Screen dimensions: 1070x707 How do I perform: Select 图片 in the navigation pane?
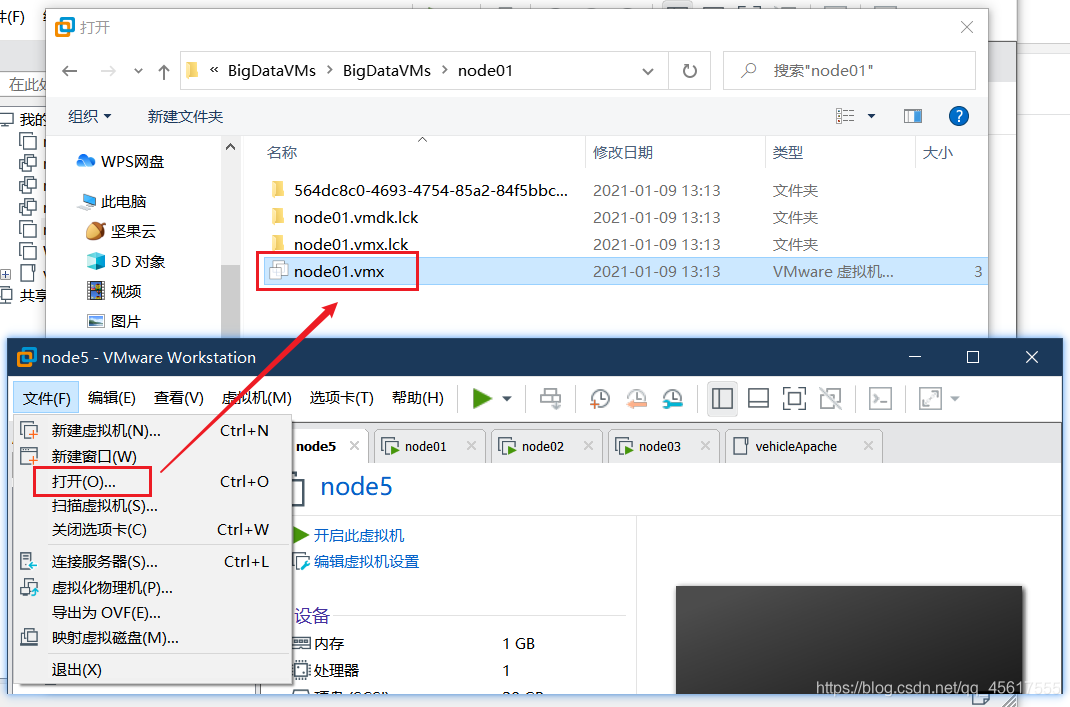click(115, 321)
